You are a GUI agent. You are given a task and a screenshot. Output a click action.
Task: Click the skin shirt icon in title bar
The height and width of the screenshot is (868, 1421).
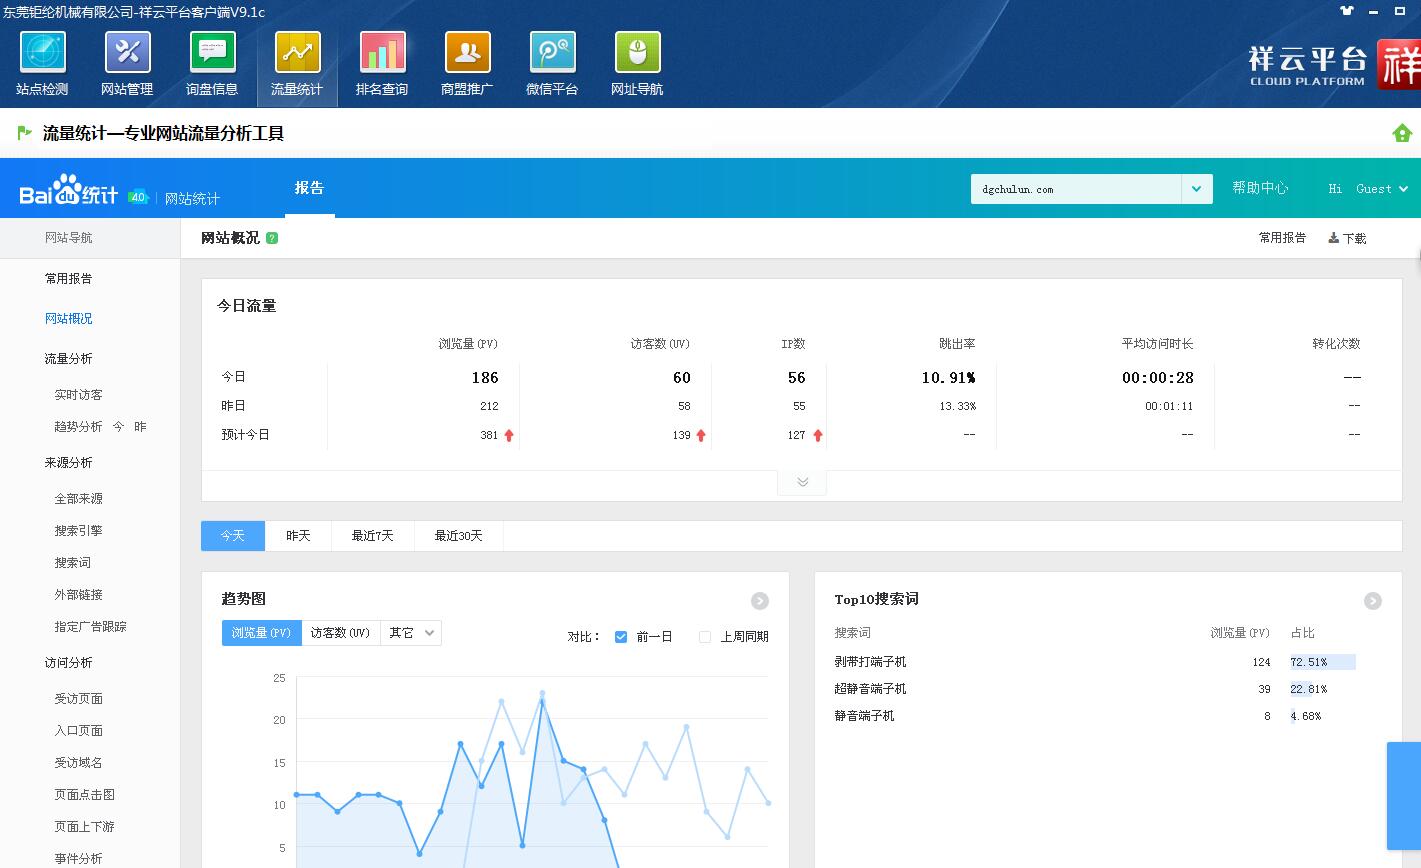tap(1347, 11)
